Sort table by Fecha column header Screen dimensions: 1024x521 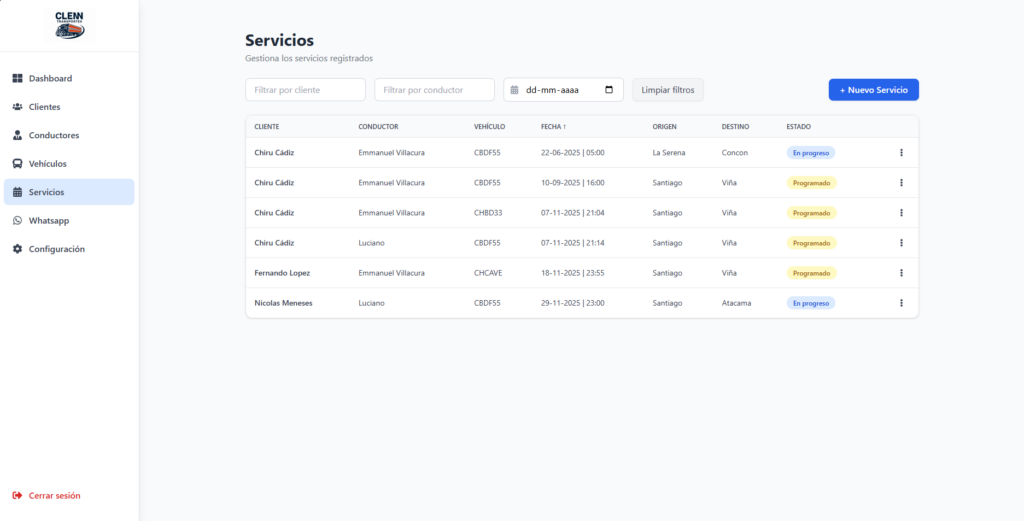tap(553, 127)
